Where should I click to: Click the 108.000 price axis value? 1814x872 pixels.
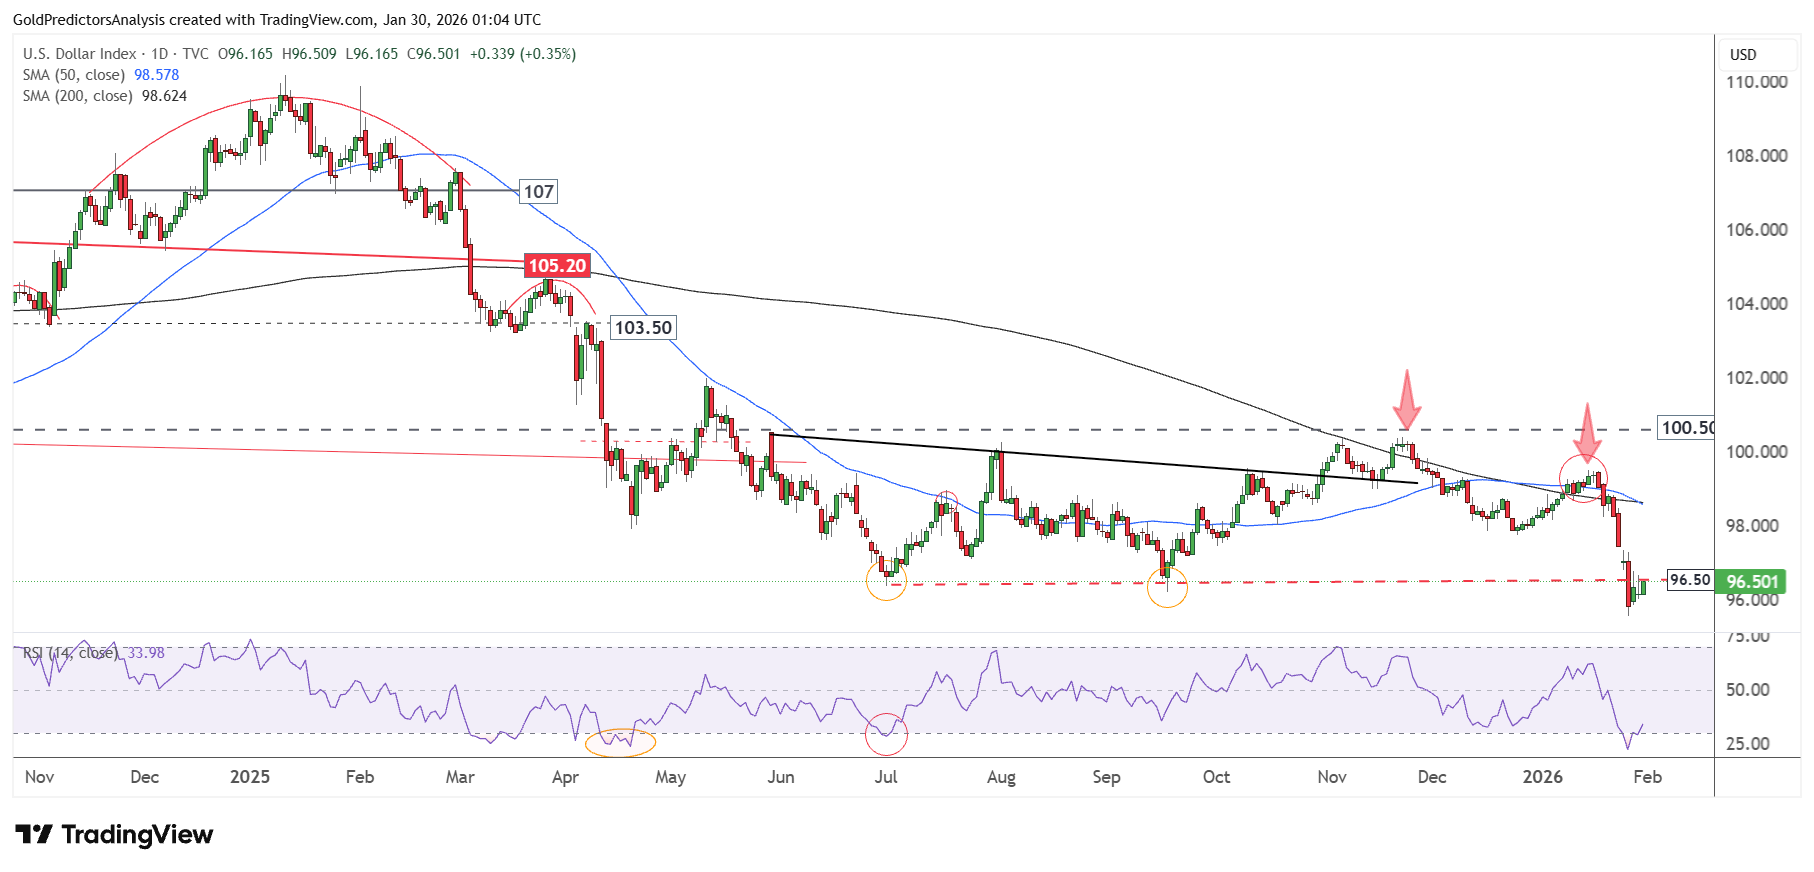coord(1757,156)
